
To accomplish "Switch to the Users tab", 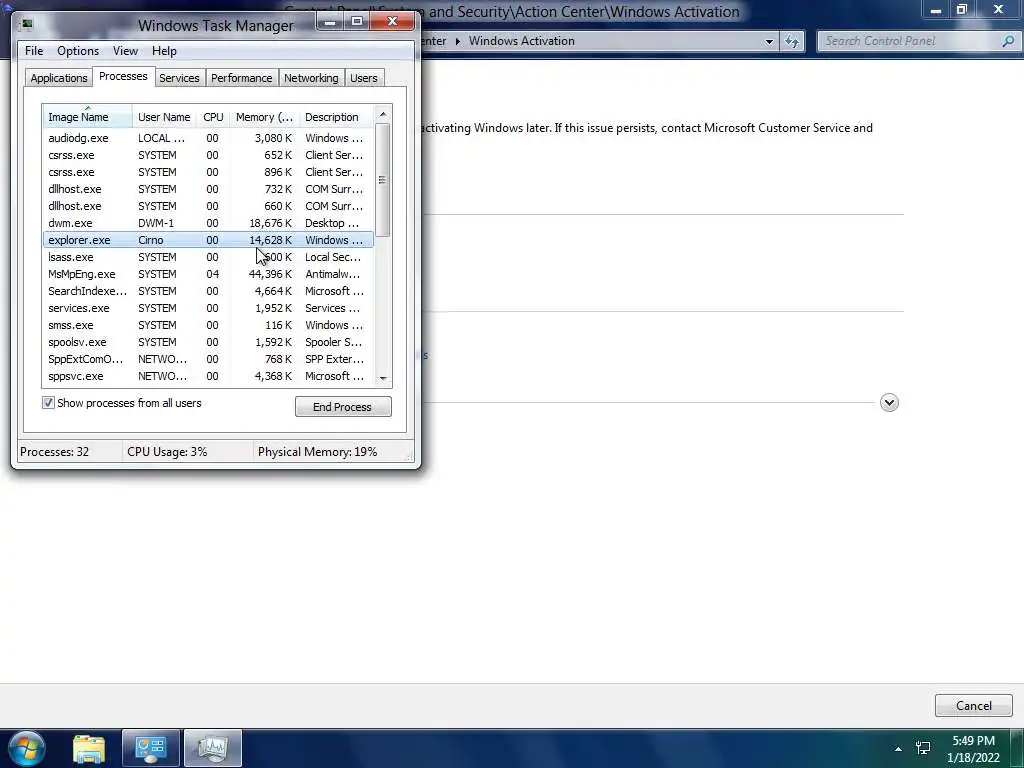I will click(364, 78).
